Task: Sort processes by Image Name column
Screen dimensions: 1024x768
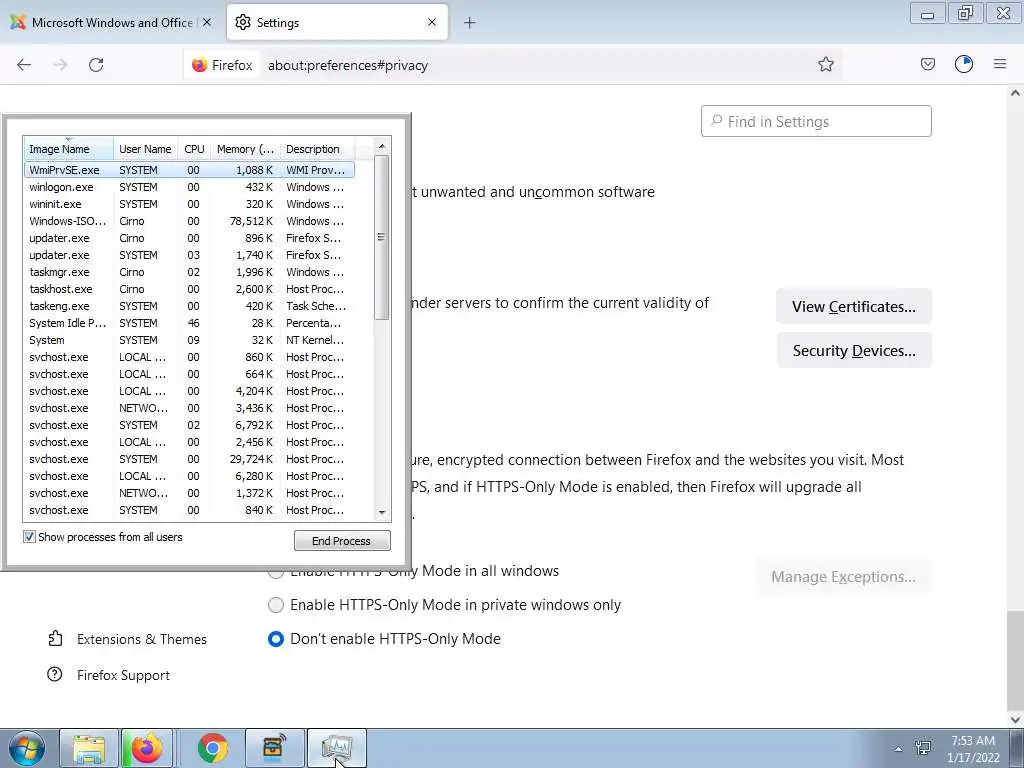Action: pyautogui.click(x=68, y=149)
